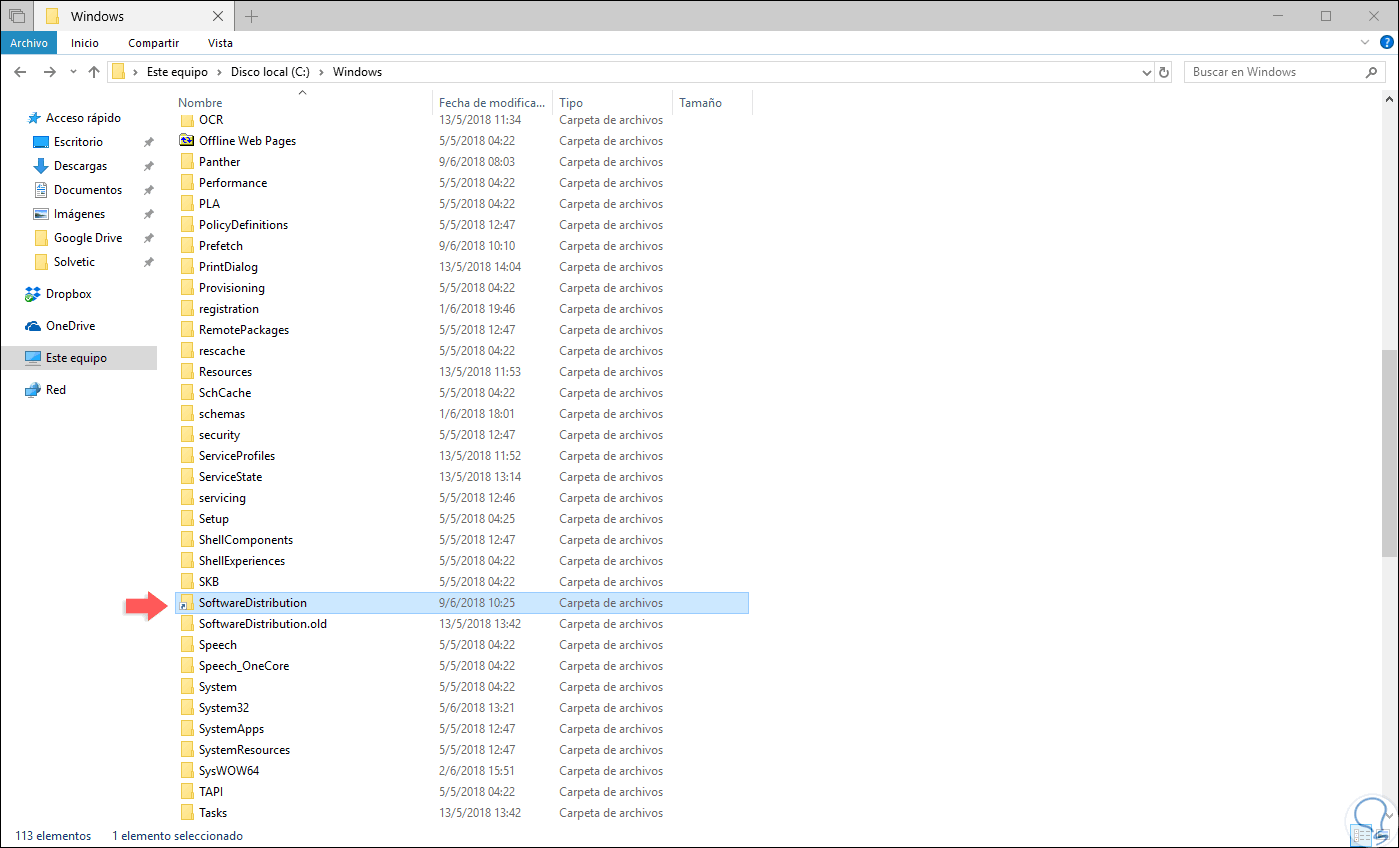Image resolution: width=1399 pixels, height=848 pixels.
Task: Go up one folder level arrow
Action: click(x=94, y=72)
